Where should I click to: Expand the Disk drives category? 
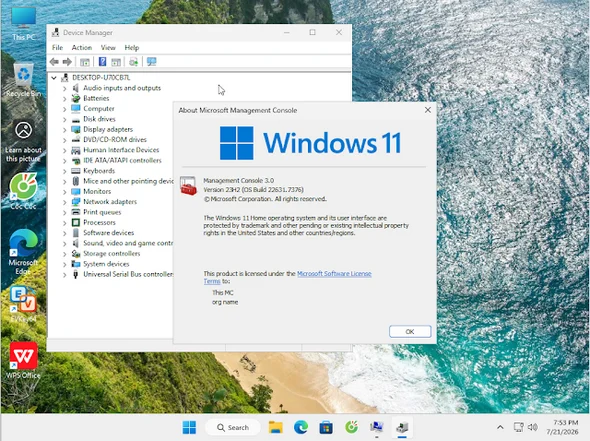(64, 120)
